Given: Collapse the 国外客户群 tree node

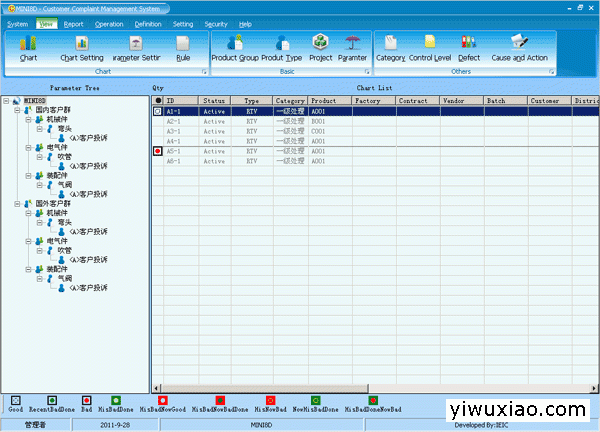Looking at the screenshot, I should [x=17, y=203].
